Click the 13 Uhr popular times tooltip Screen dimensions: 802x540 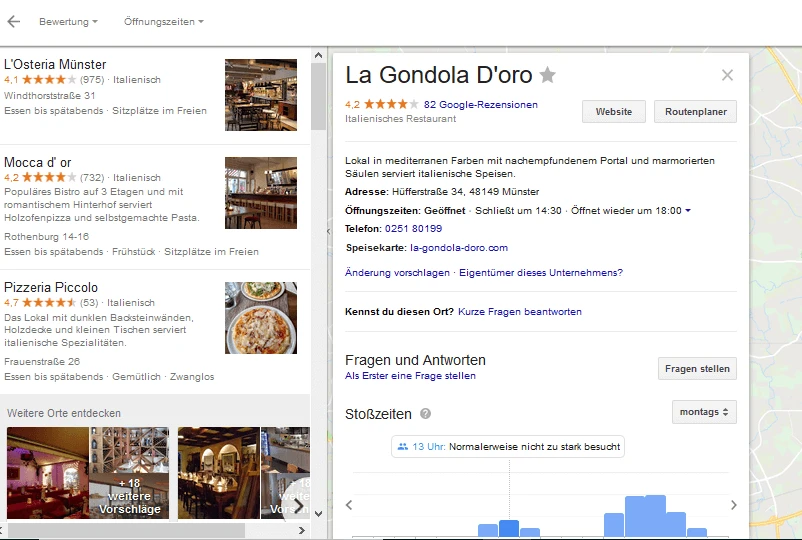(x=508, y=446)
